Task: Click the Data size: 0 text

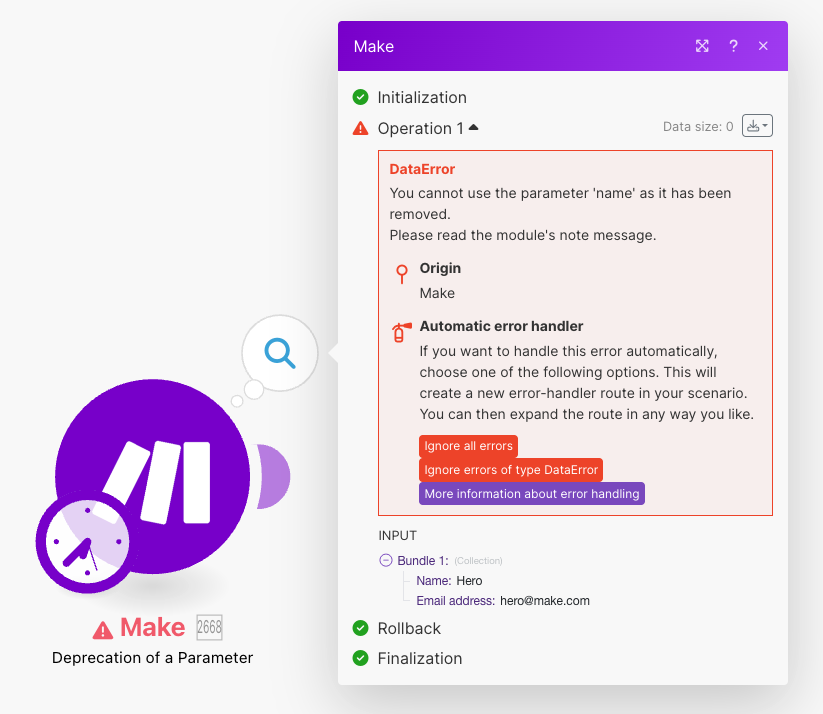Action: point(698,127)
